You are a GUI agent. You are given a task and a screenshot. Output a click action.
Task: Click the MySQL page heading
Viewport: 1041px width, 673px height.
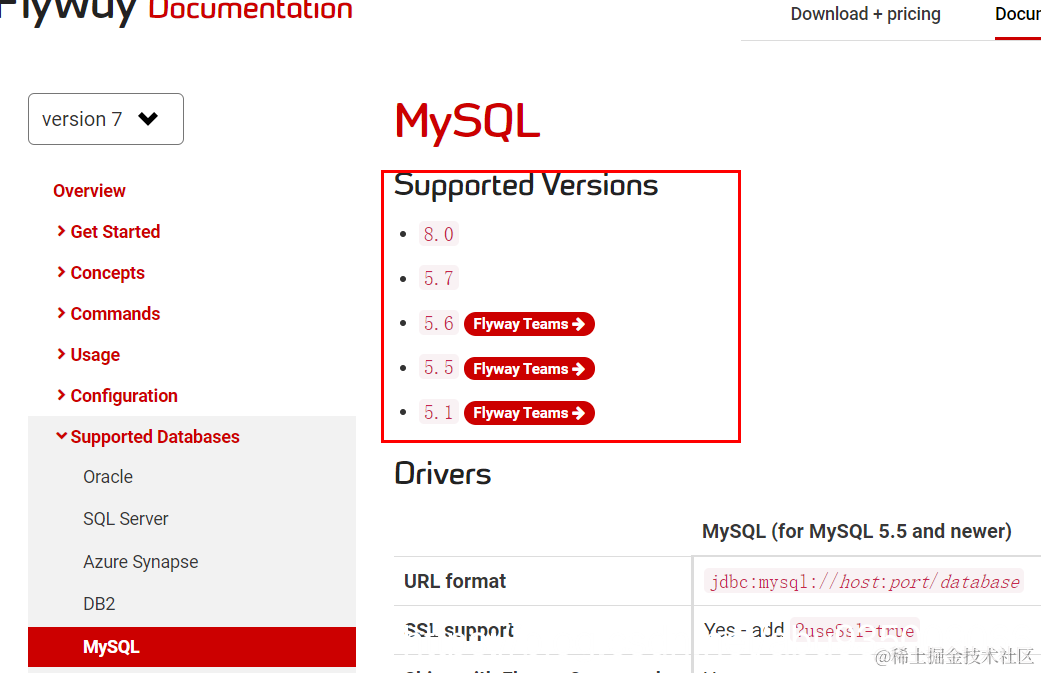[x=467, y=121]
